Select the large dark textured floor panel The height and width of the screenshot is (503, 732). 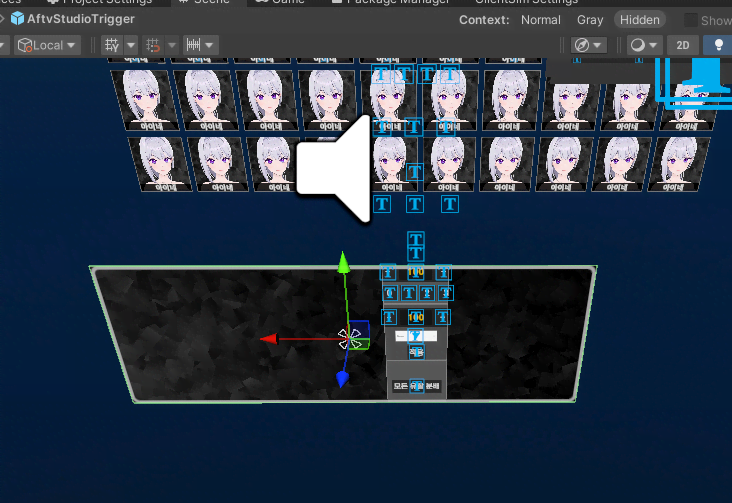point(343,334)
